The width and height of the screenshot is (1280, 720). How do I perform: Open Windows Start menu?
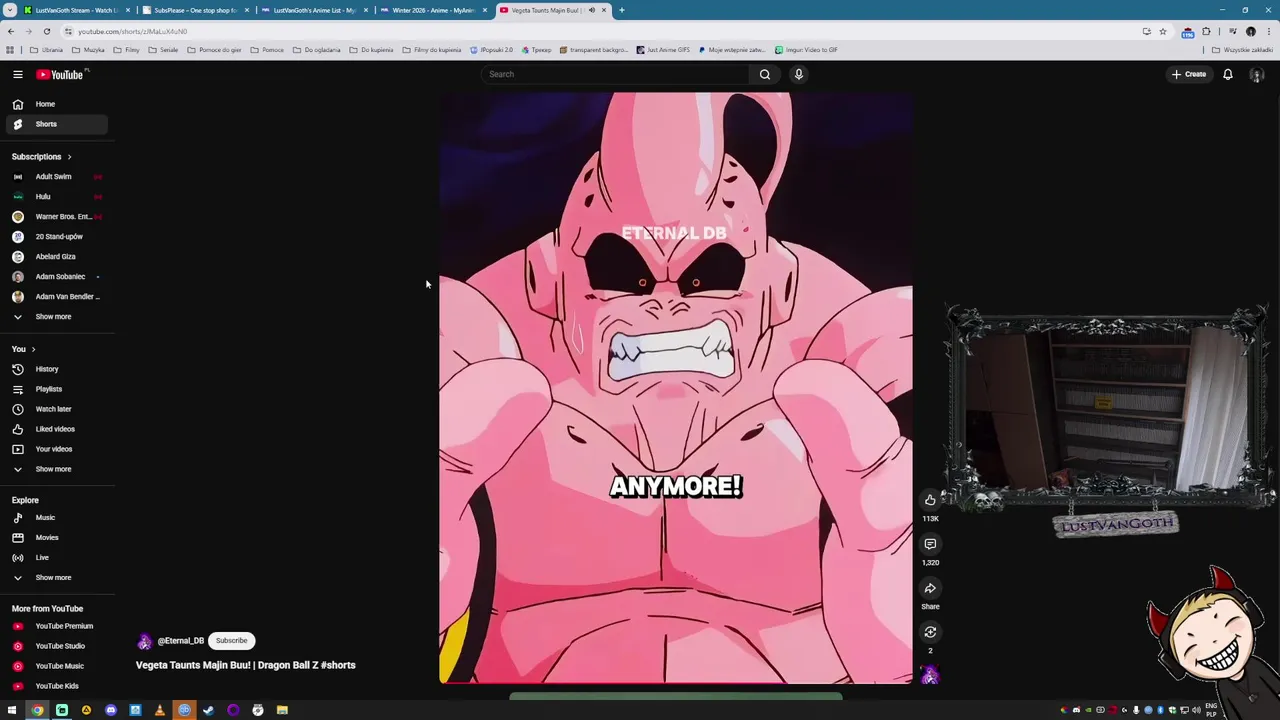click(12, 710)
